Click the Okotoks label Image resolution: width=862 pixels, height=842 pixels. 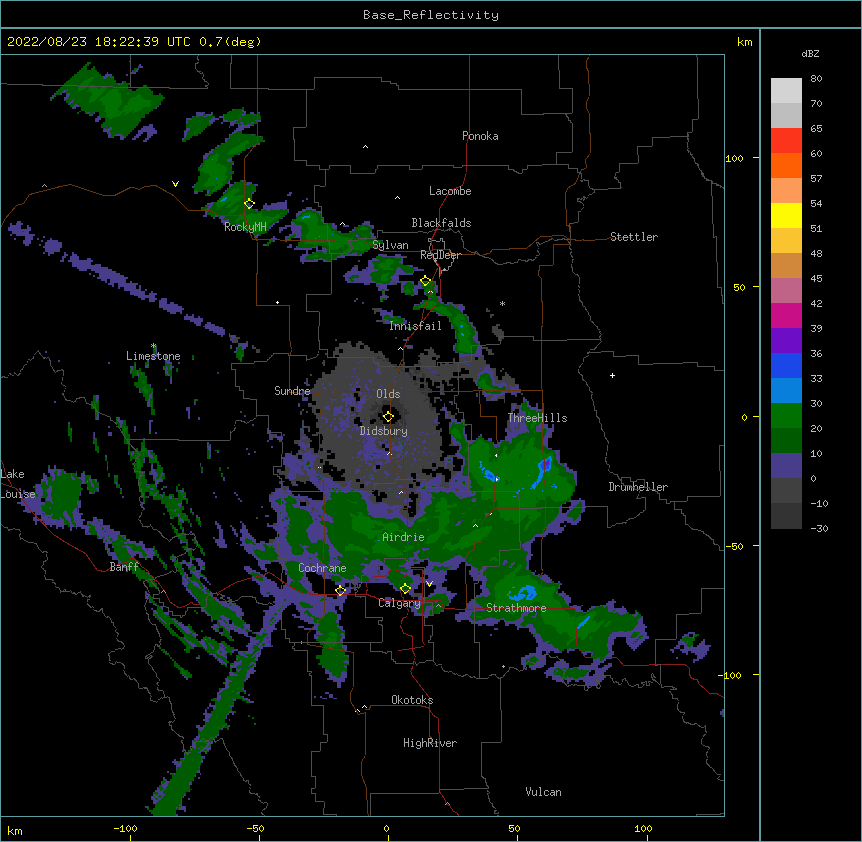coord(412,700)
